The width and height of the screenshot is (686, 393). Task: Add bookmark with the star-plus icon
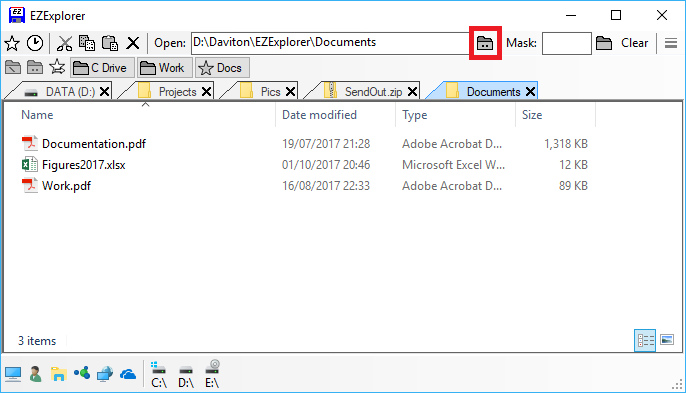point(57,67)
